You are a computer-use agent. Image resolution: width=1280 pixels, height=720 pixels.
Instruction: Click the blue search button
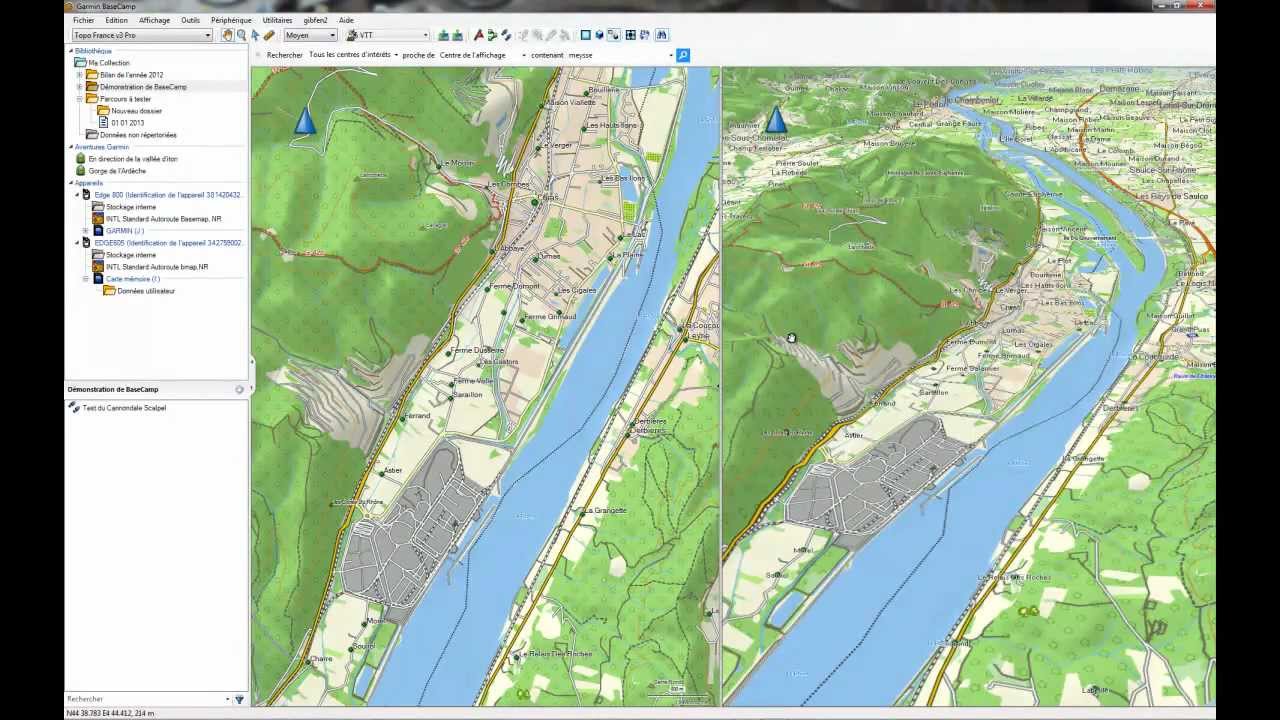pos(683,55)
